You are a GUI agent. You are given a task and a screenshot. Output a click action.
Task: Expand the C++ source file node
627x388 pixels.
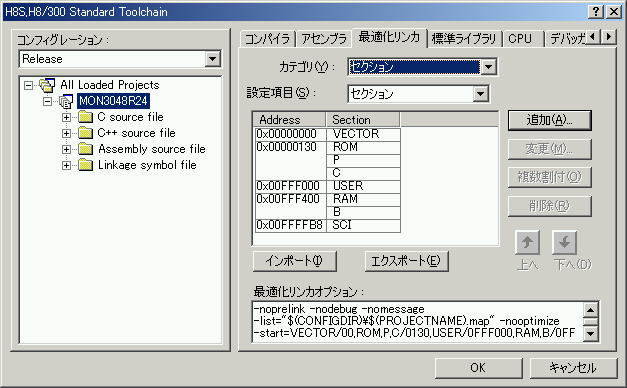(66, 133)
